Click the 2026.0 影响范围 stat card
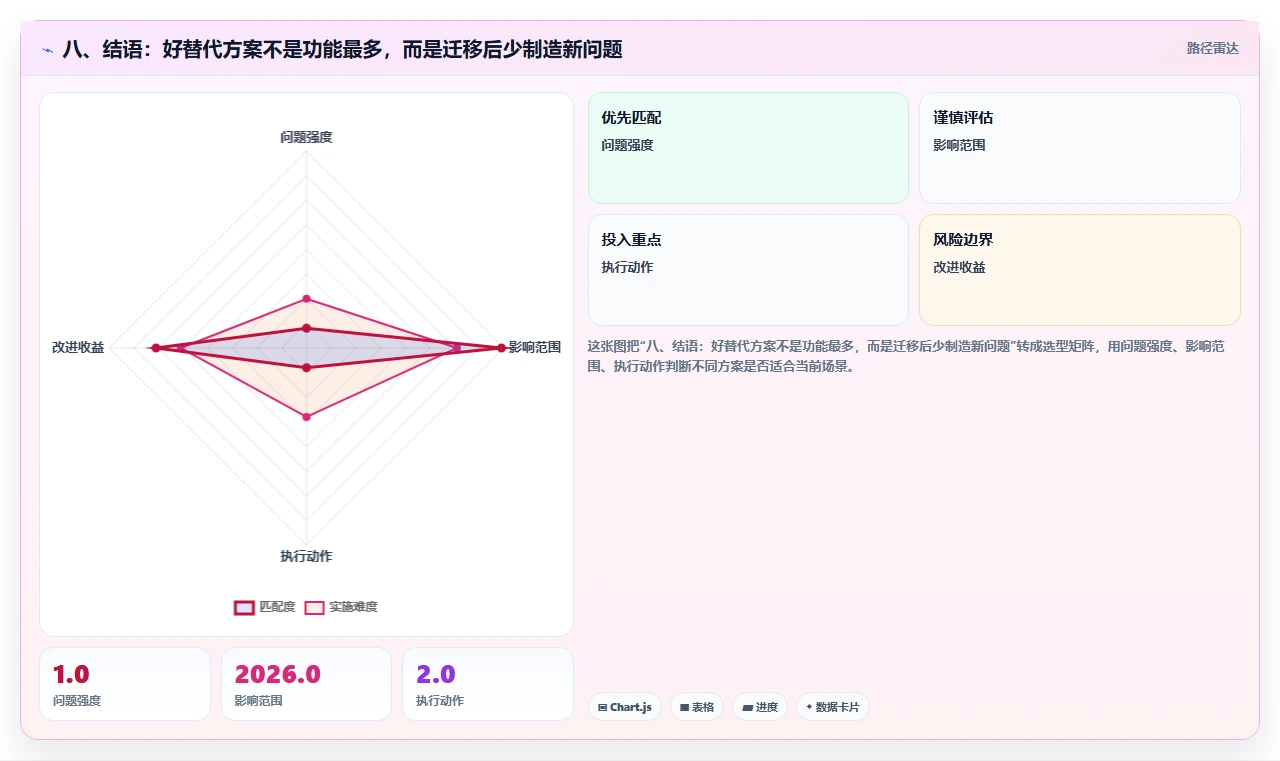Screen dimensions: 1280x761 pyautogui.click(x=306, y=684)
